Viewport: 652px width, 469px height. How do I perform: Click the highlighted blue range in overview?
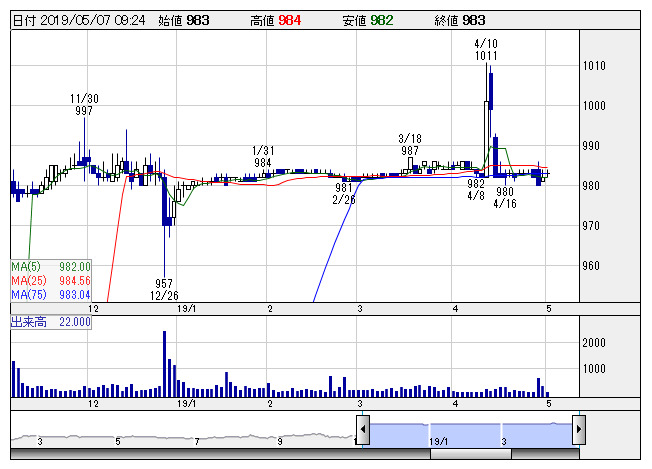(x=471, y=435)
